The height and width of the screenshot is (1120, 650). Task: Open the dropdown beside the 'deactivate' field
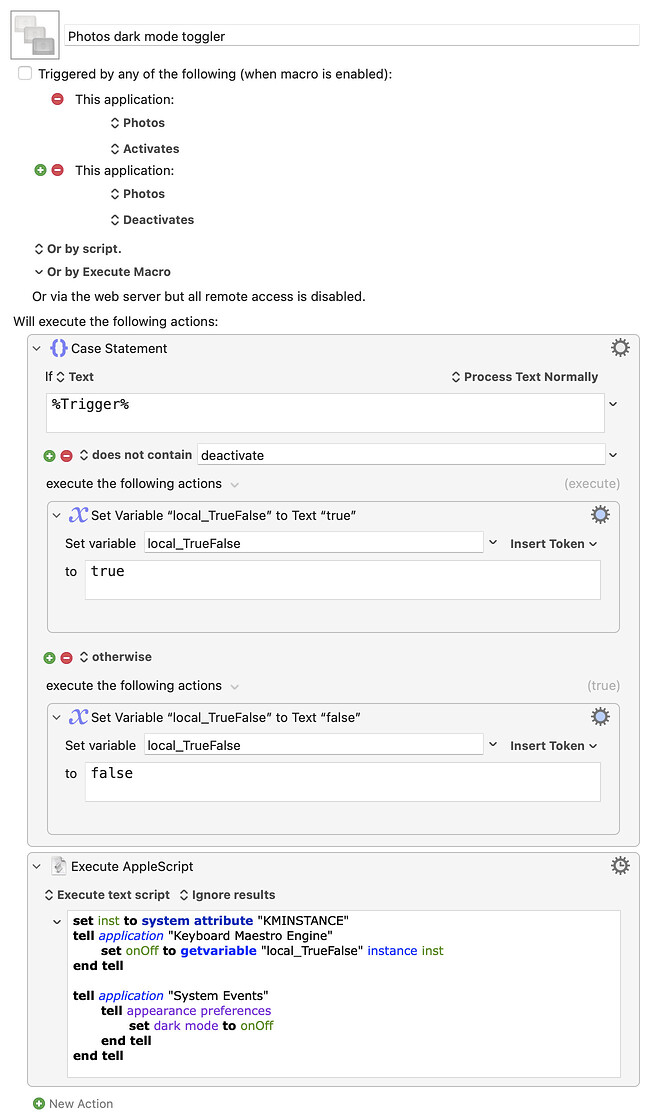point(613,455)
